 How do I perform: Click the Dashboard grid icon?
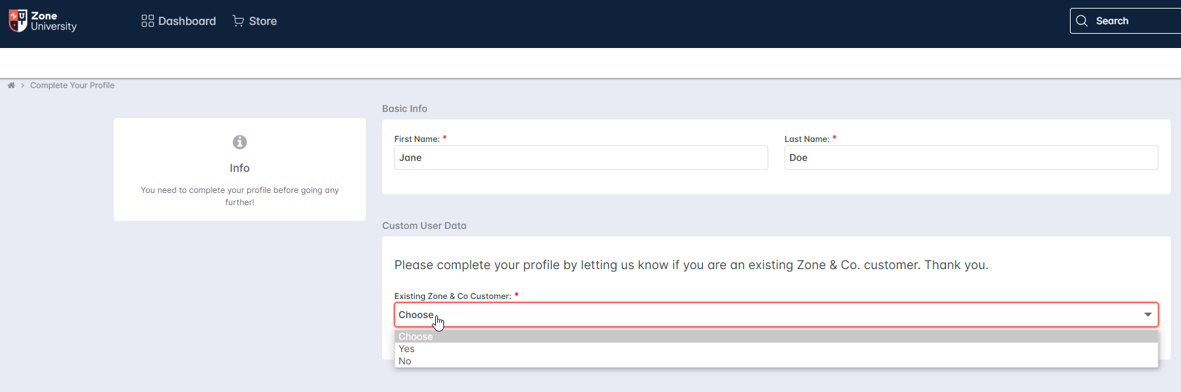[148, 21]
